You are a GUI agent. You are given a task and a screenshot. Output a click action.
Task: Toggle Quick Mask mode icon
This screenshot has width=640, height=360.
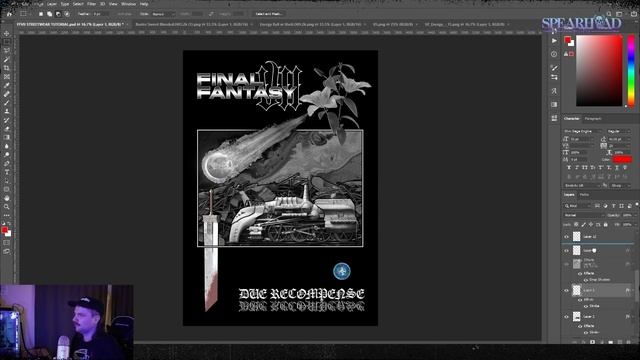(x=7, y=243)
